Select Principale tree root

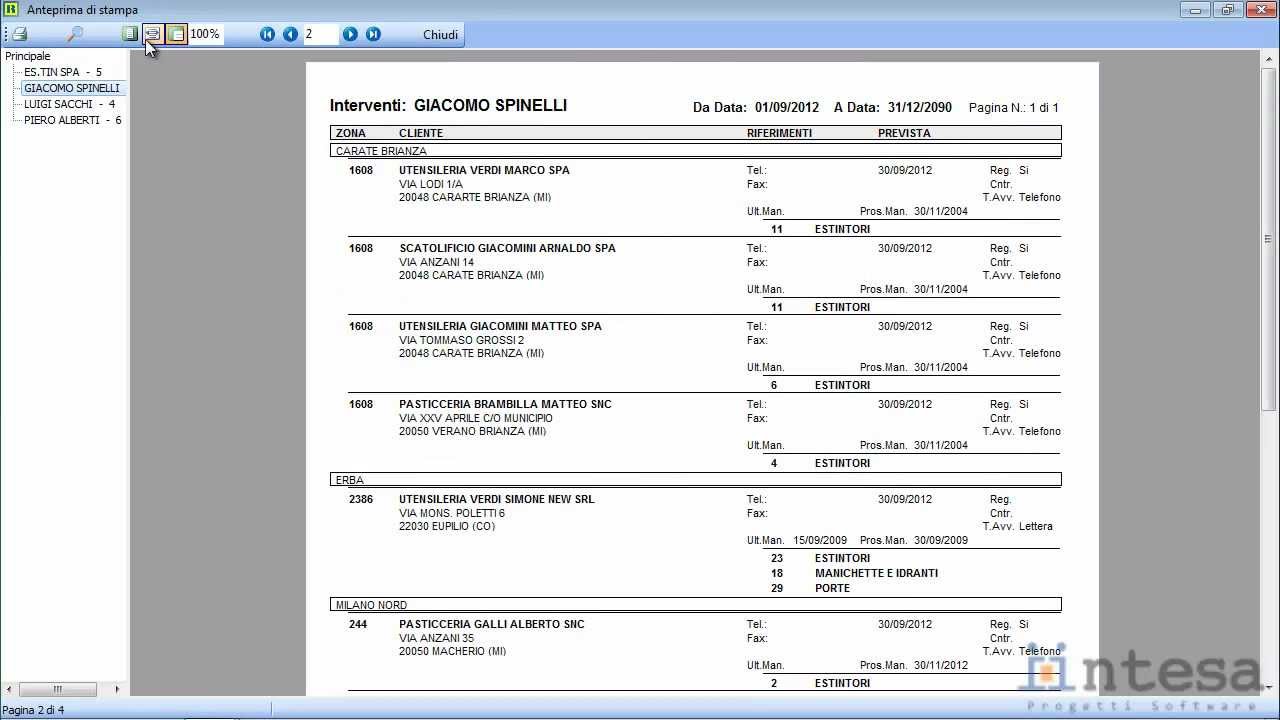click(28, 56)
